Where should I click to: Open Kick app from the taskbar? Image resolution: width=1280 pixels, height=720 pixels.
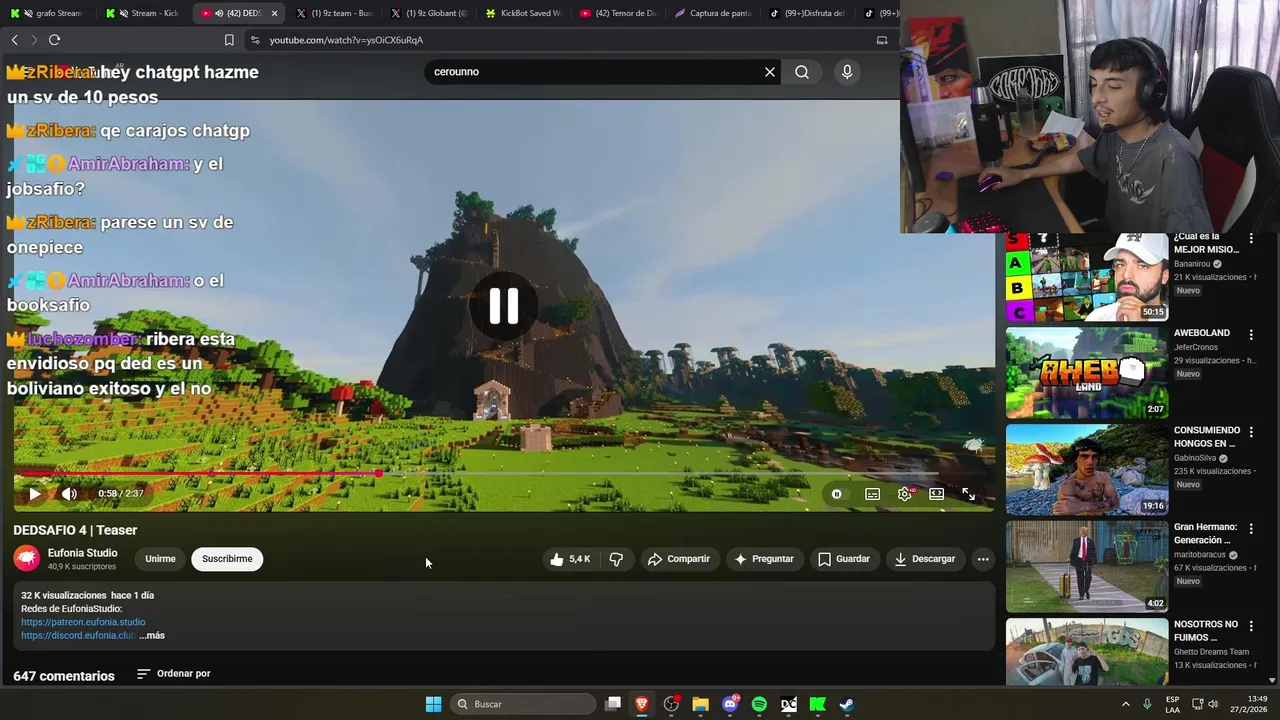(x=817, y=704)
